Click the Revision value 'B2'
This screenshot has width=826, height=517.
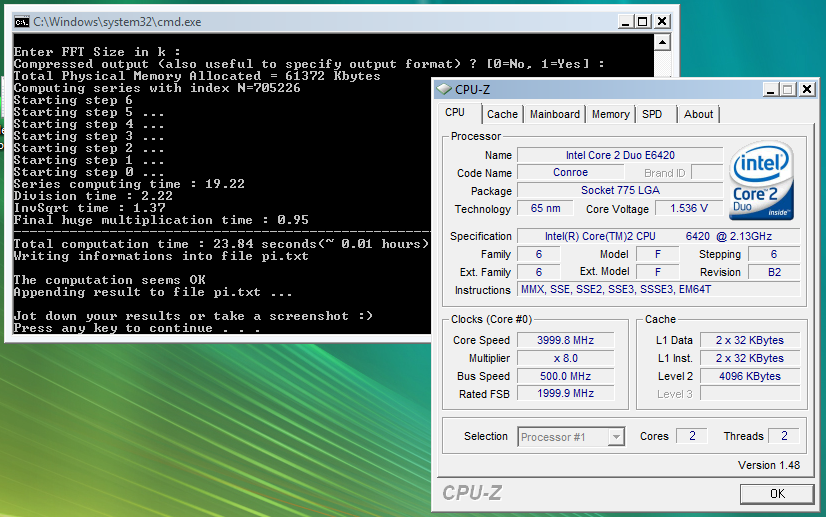(774, 272)
